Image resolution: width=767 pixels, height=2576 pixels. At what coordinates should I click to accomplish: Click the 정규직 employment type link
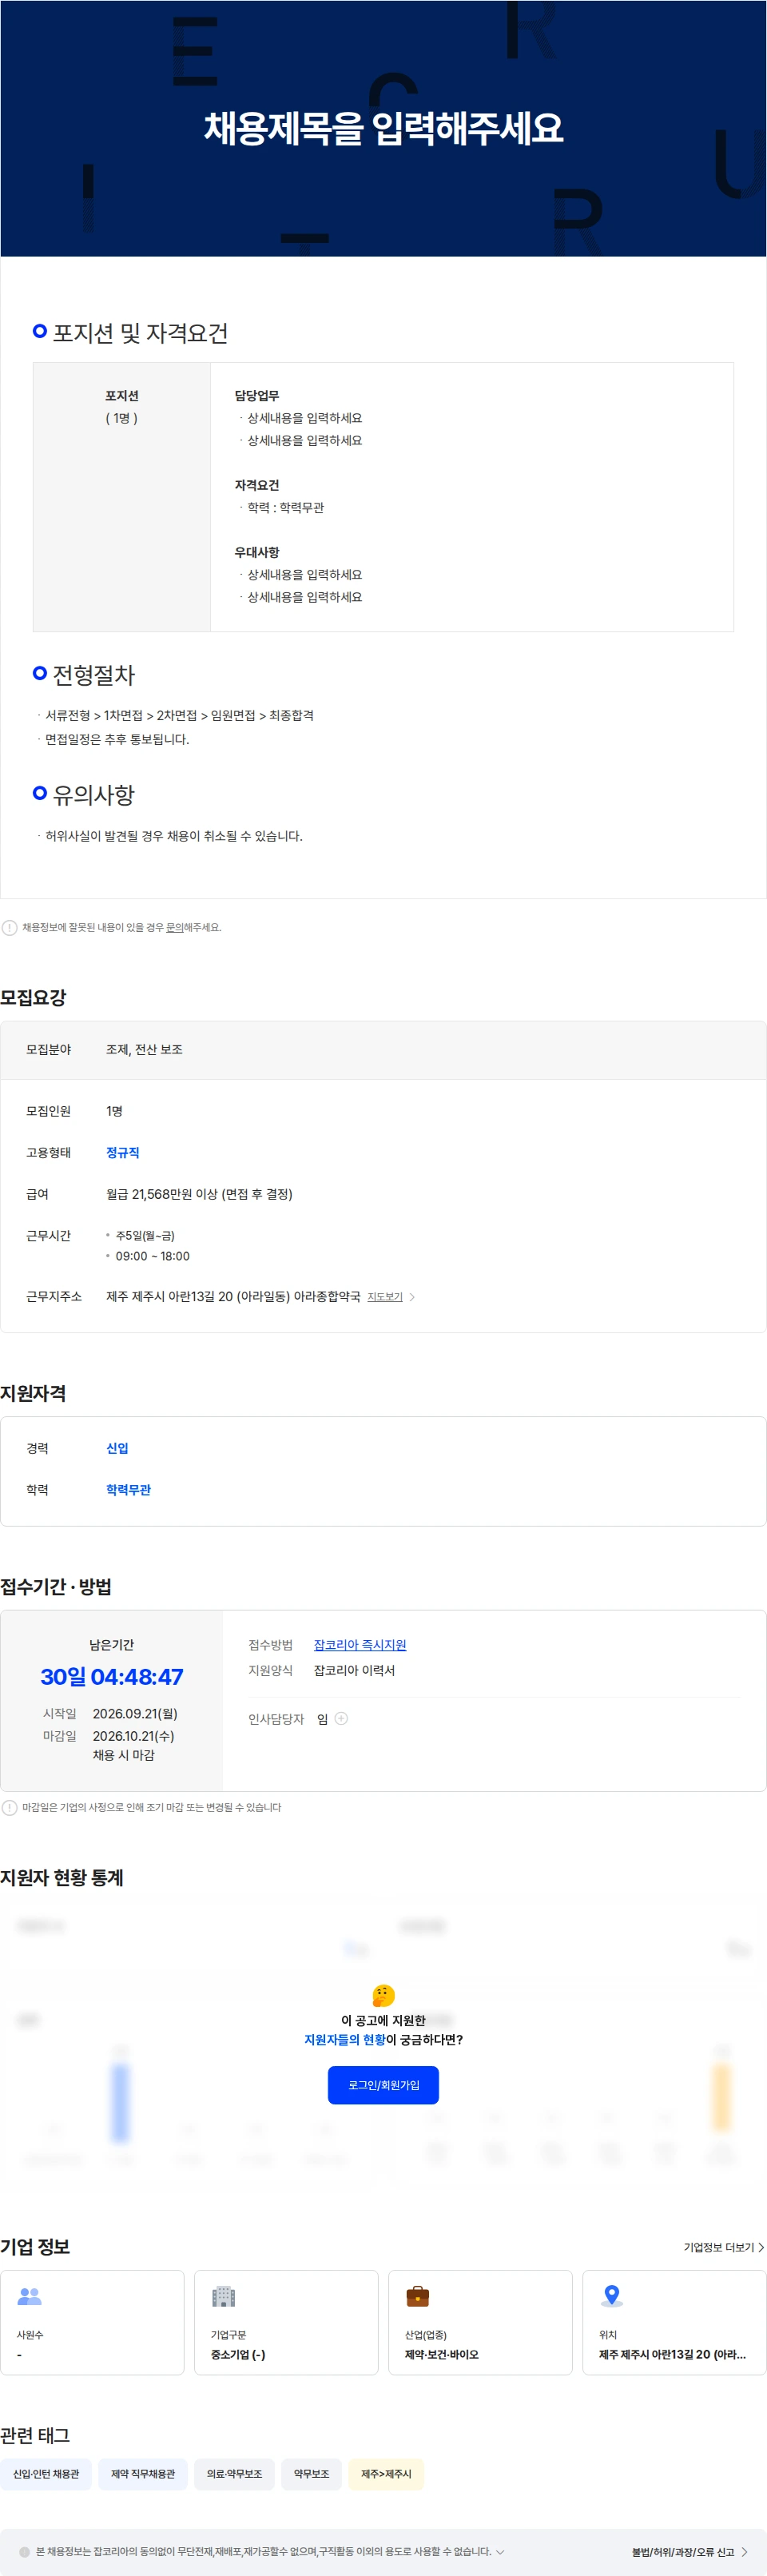(x=123, y=1153)
